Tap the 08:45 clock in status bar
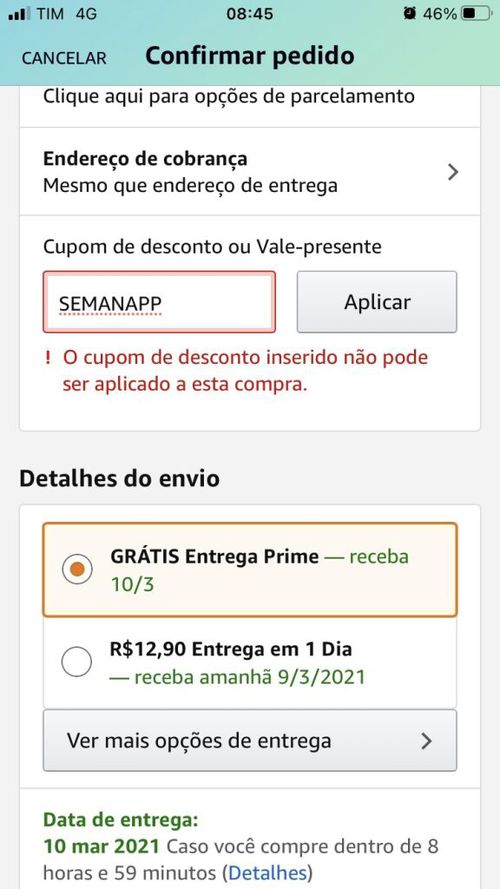Viewport: 500px width, 889px height. tap(249, 14)
